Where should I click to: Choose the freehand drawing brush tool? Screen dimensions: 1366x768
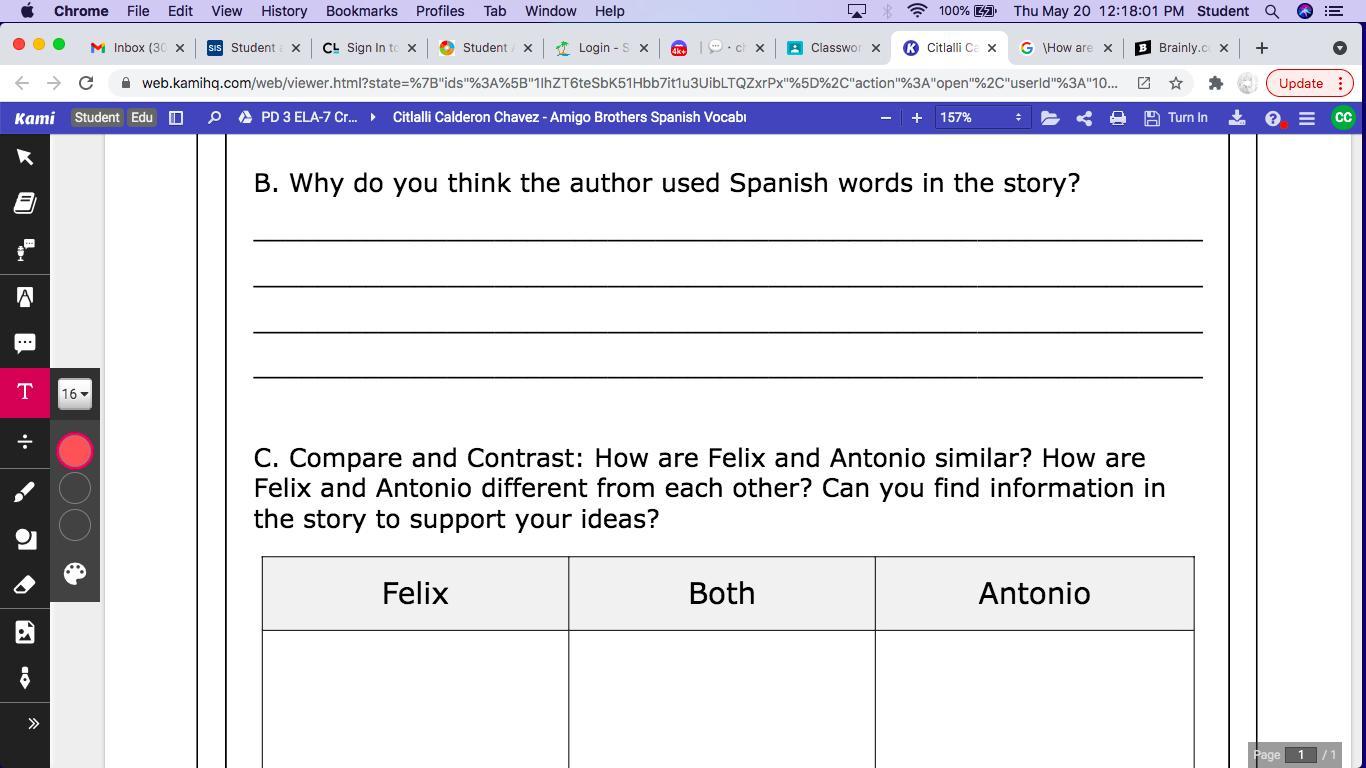(25, 492)
